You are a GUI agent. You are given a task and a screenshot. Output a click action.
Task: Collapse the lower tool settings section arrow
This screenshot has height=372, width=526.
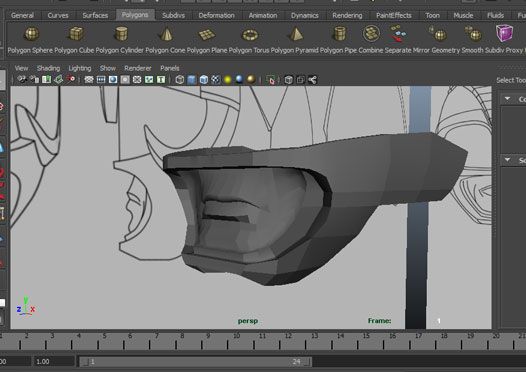coord(508,160)
